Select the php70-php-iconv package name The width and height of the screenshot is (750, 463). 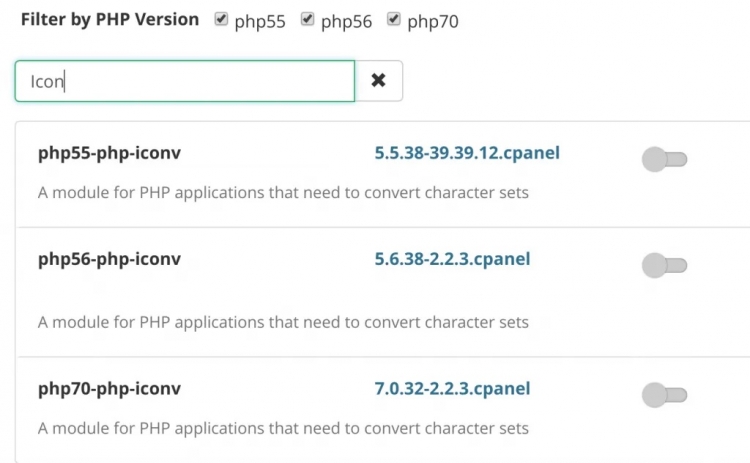click(109, 388)
